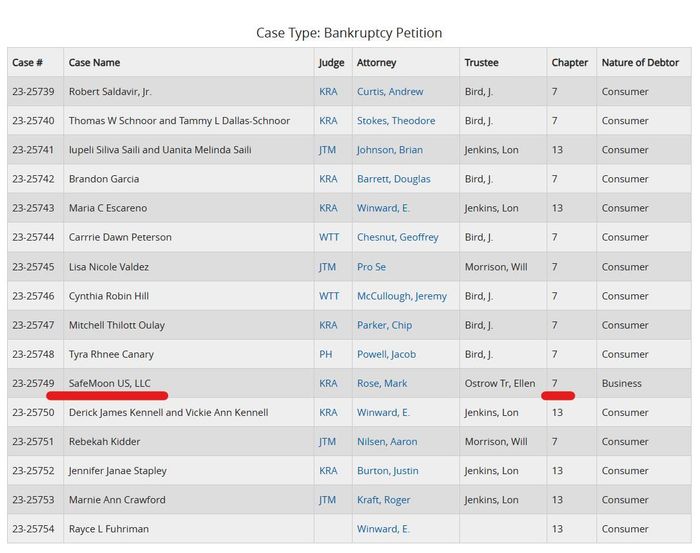Click judge KRA in Maria C Escareno row
Screen dimensions: 700x553
(328, 208)
